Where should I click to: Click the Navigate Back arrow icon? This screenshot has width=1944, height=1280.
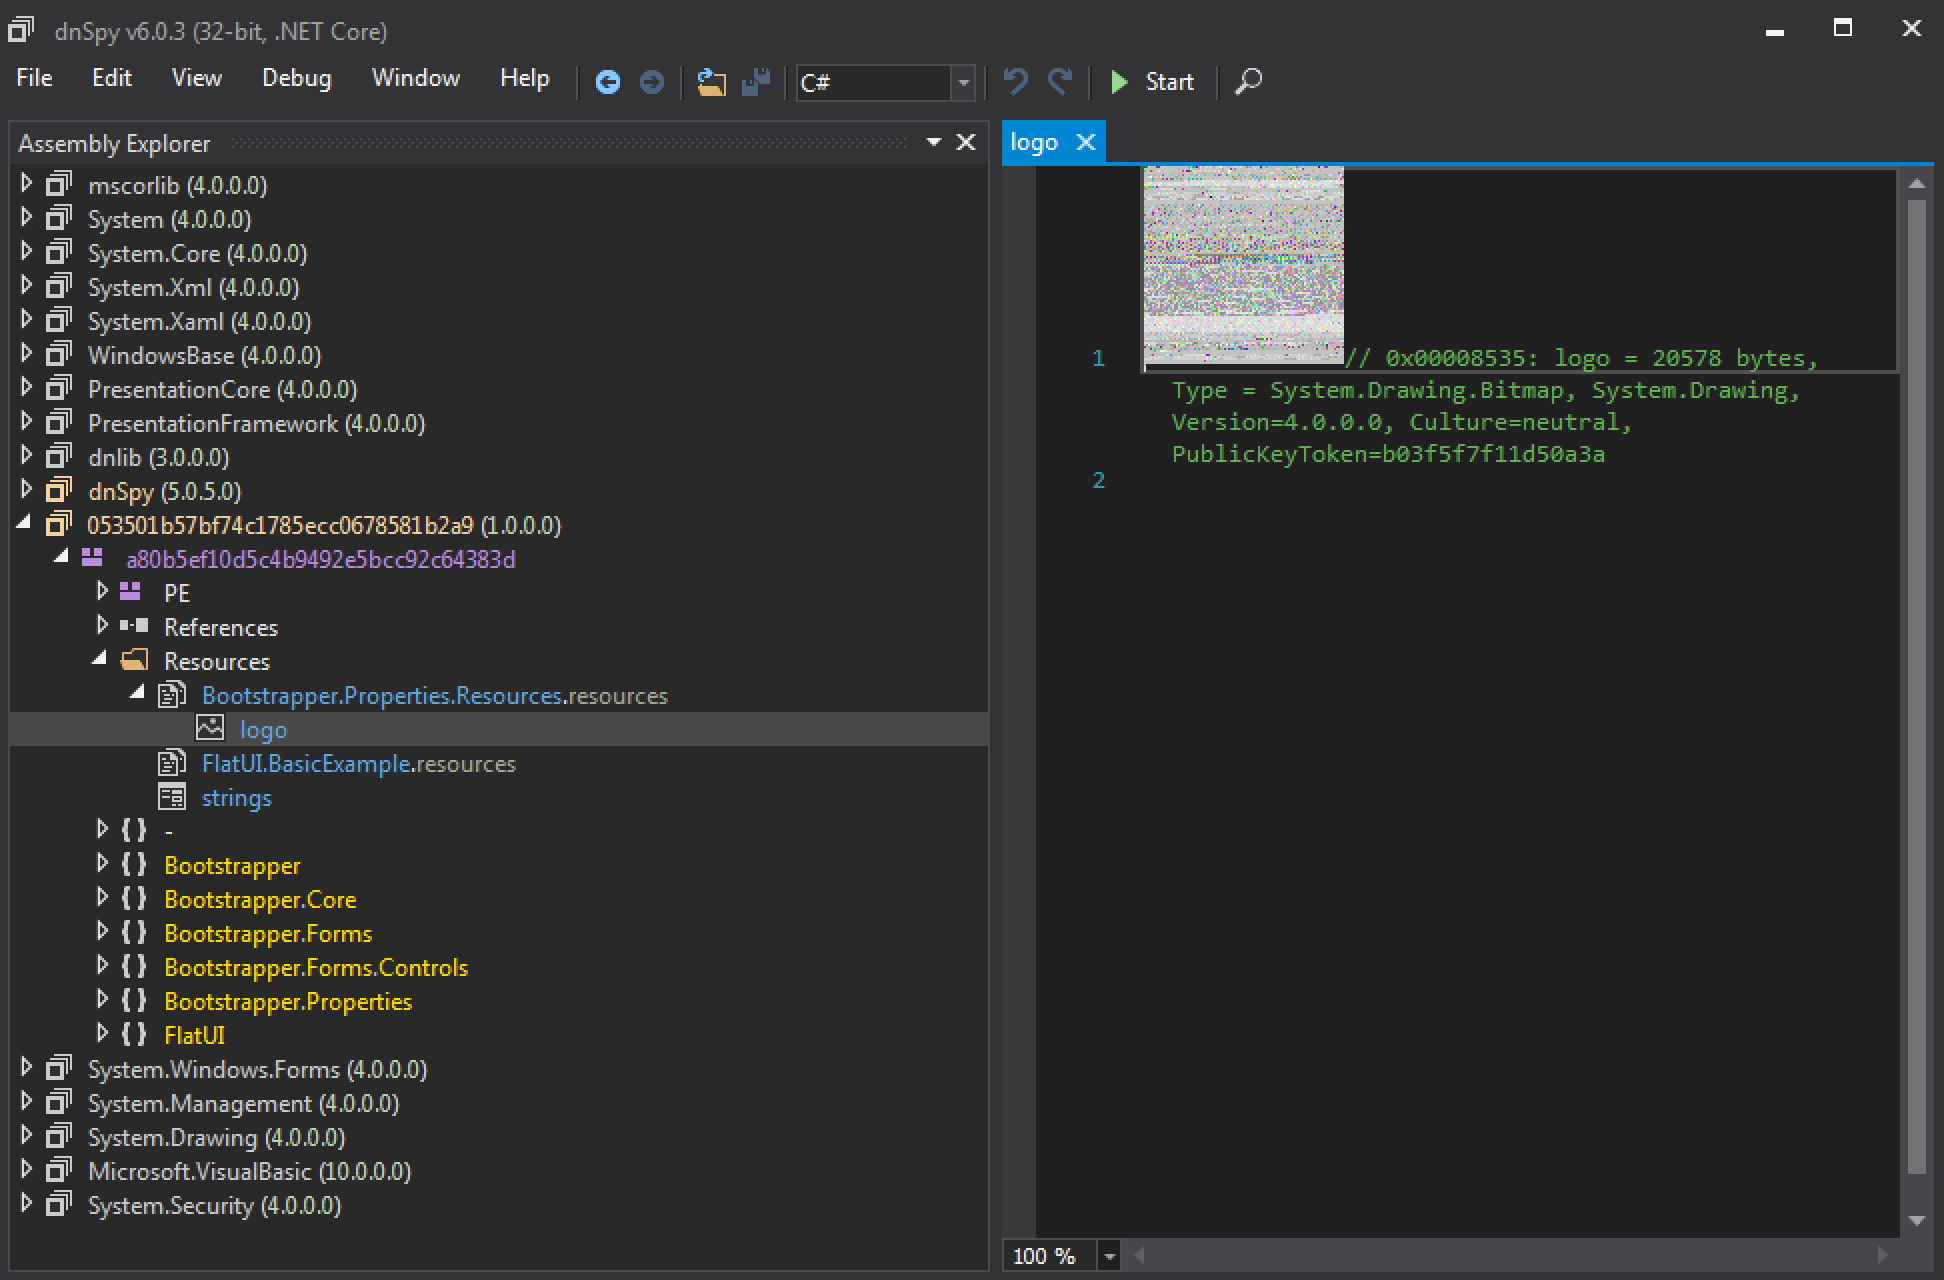coord(607,82)
